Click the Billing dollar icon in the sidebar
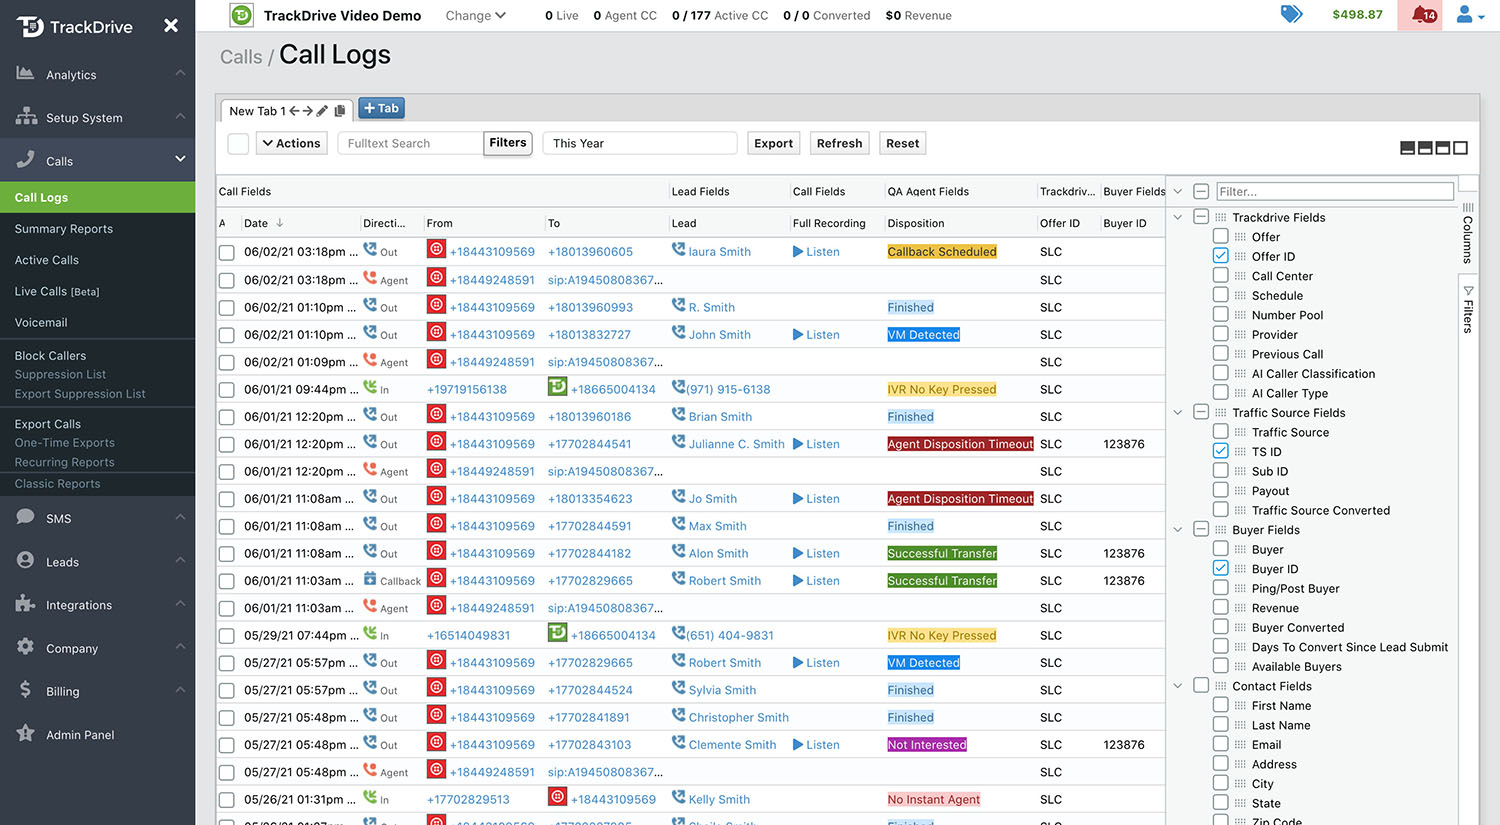The width and height of the screenshot is (1500, 825). pyautogui.click(x=25, y=690)
